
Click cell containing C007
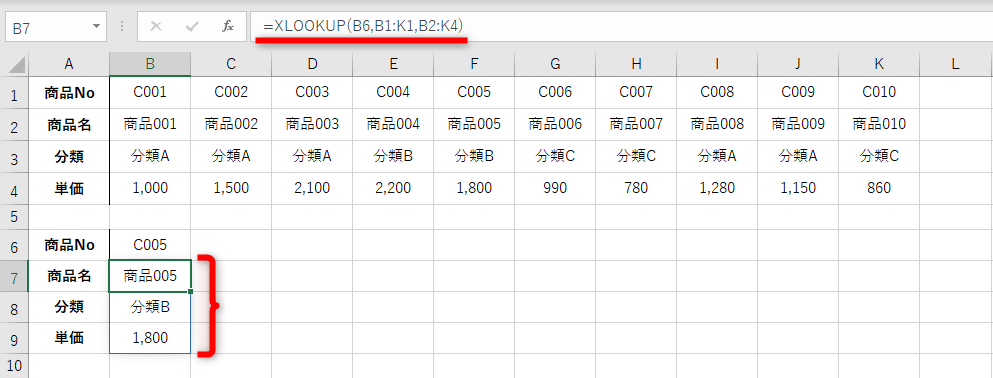click(x=636, y=92)
